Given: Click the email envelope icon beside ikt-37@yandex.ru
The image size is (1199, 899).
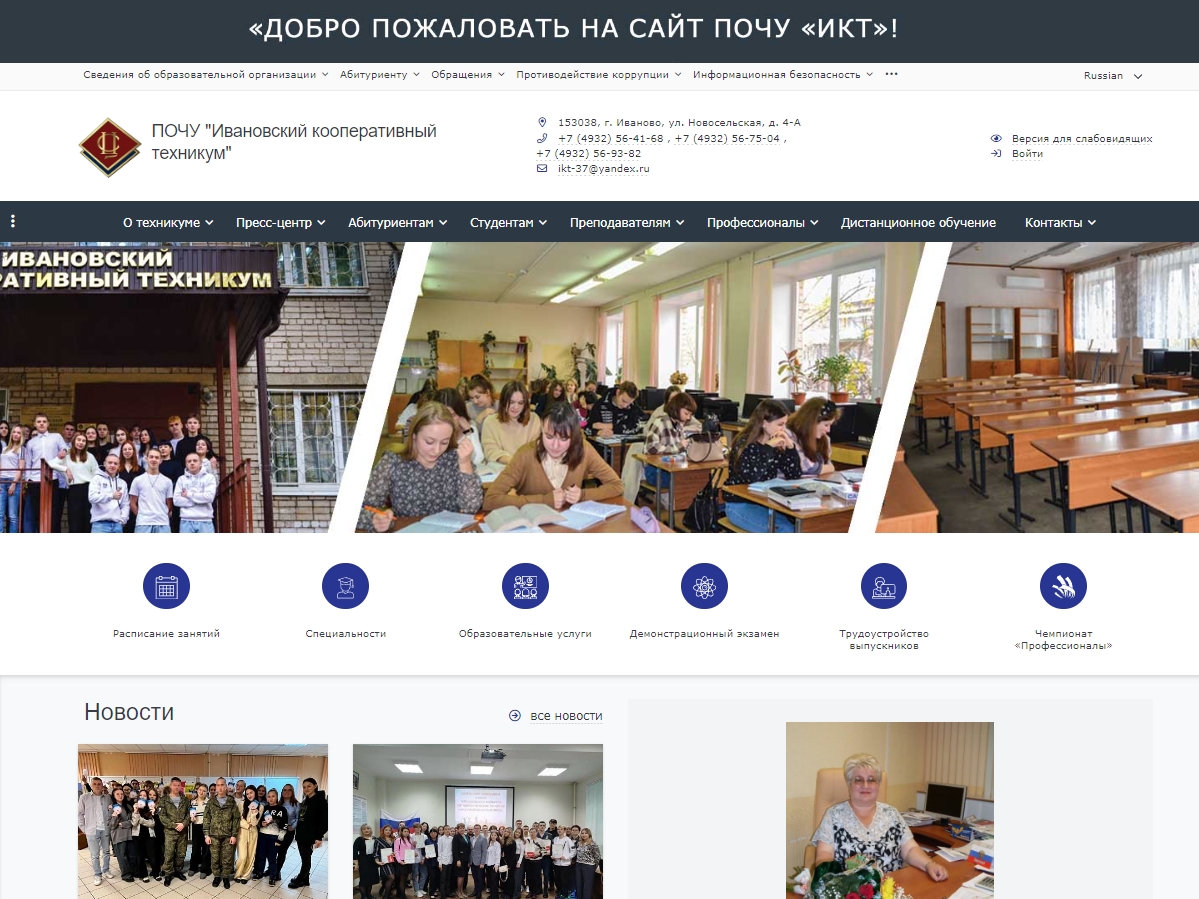Looking at the screenshot, I should coord(543,169).
